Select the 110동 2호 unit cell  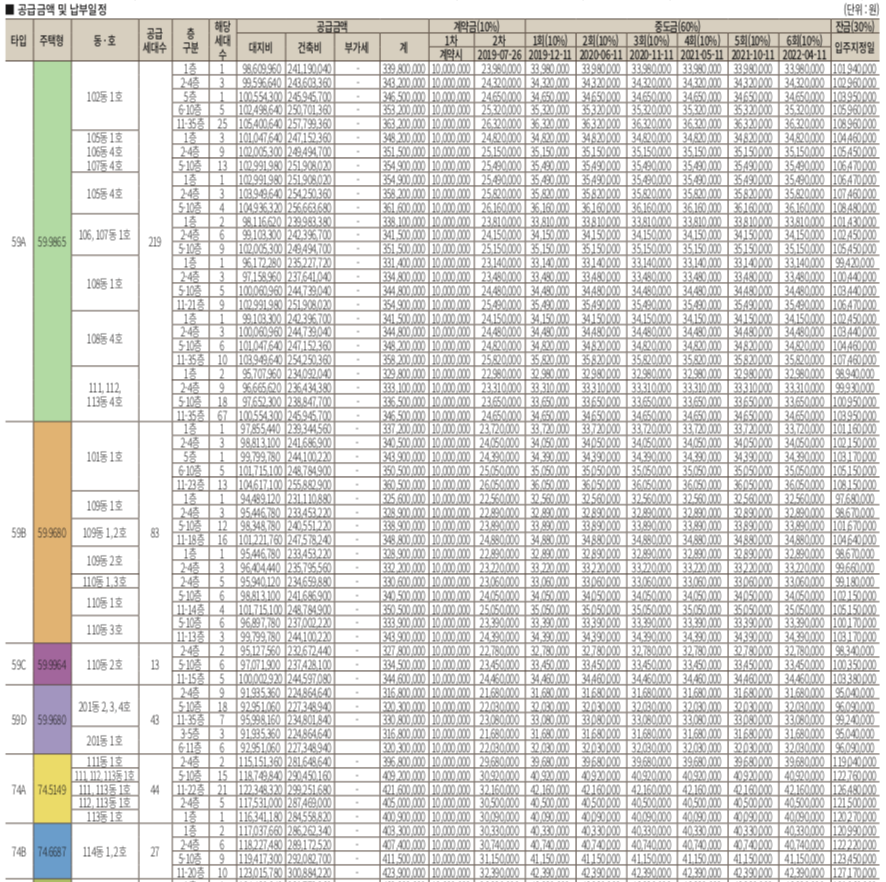105,664
